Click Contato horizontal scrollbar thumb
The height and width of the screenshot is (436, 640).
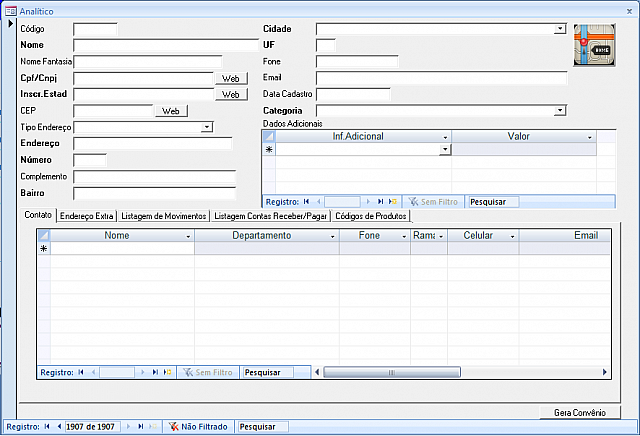point(392,372)
